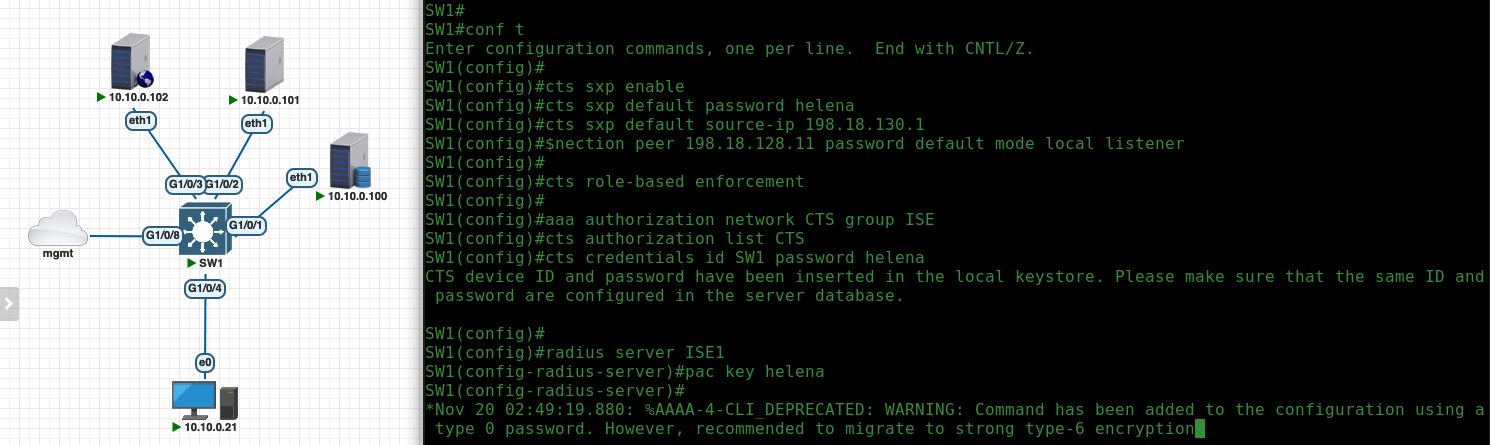Select the SW1 switch icon

tap(204, 231)
